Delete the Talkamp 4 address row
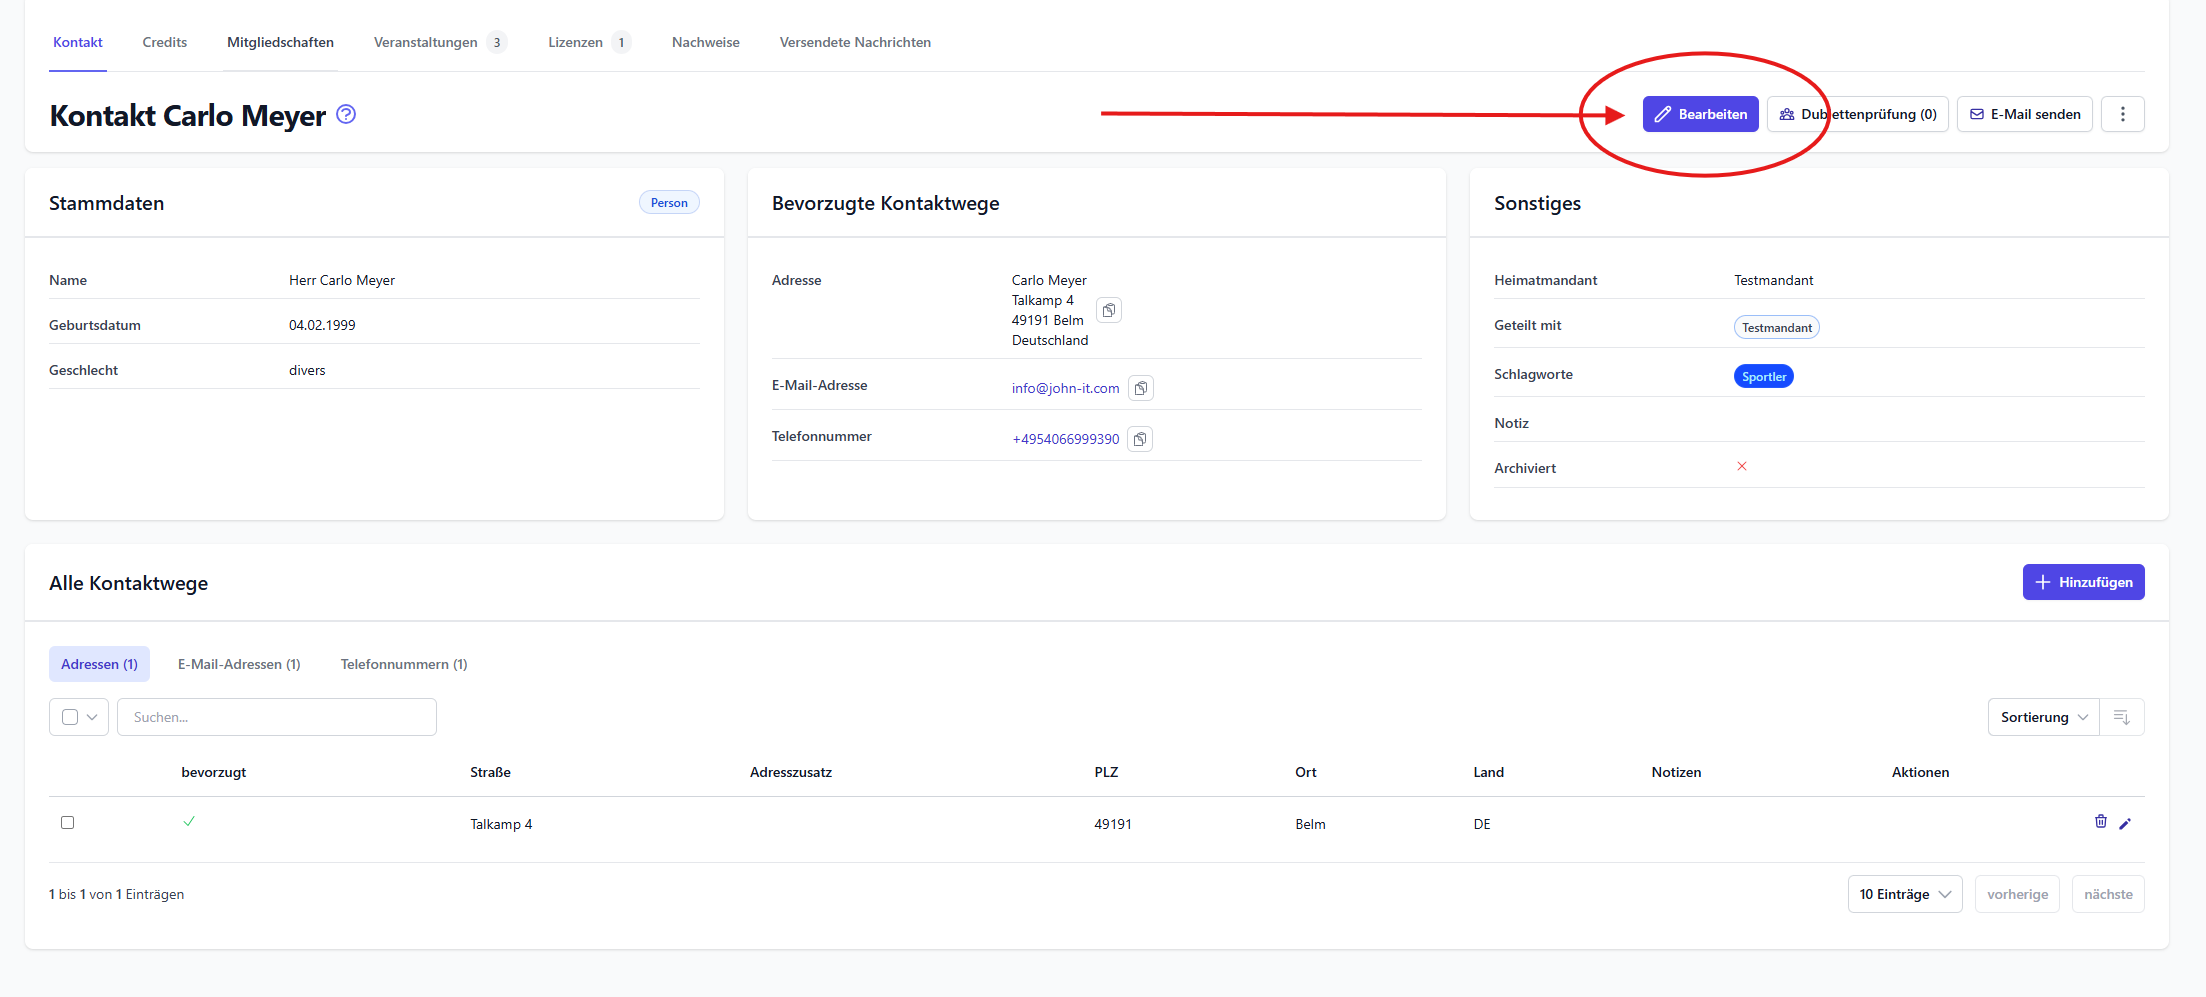Image resolution: width=2206 pixels, height=997 pixels. (2100, 822)
